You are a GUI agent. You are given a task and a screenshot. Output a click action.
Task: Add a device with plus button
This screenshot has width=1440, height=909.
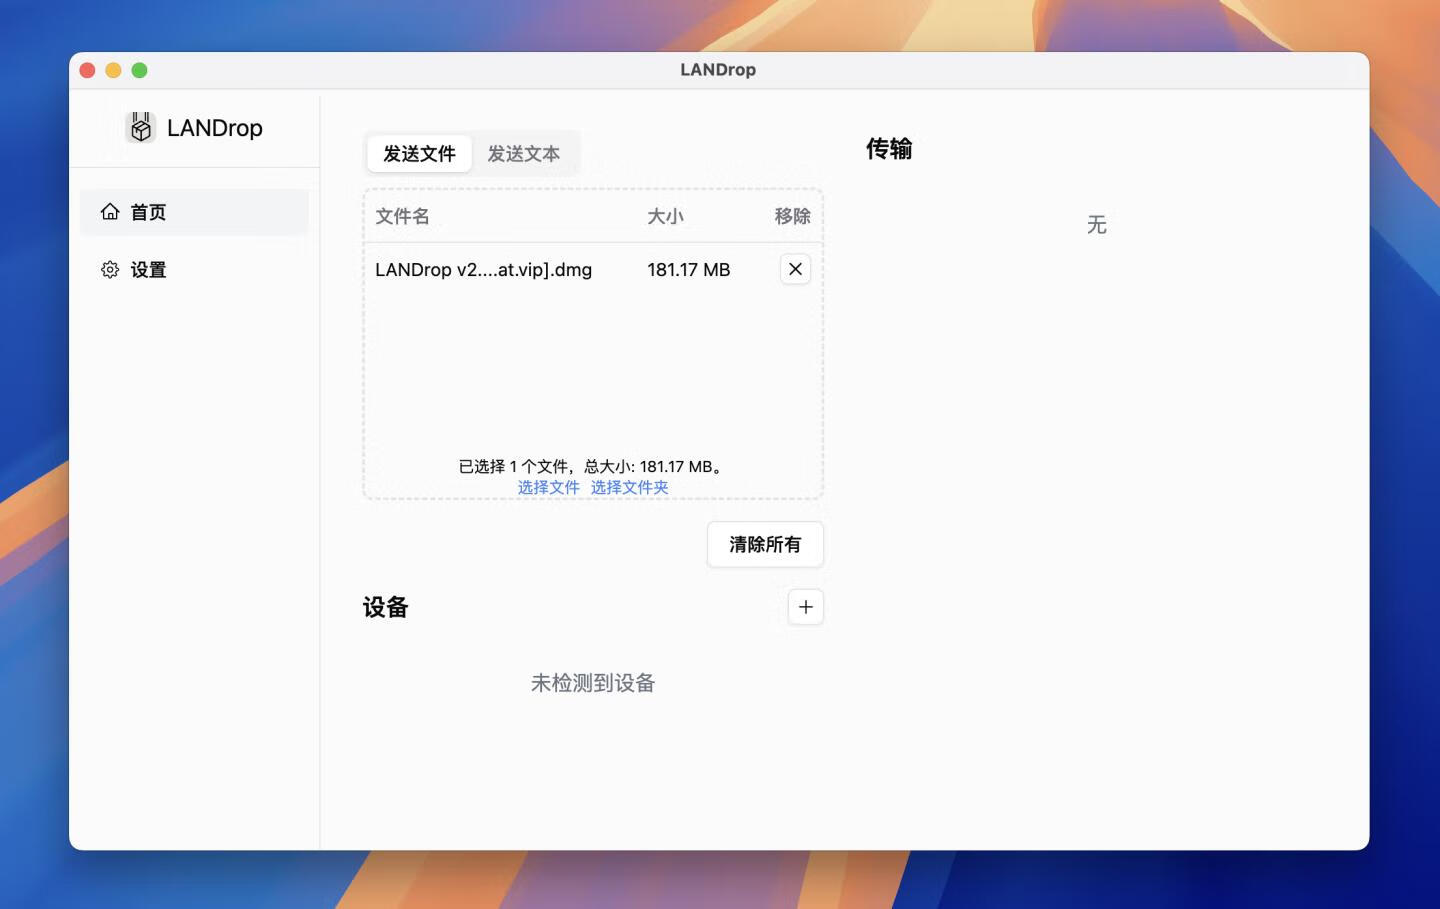[x=806, y=607]
